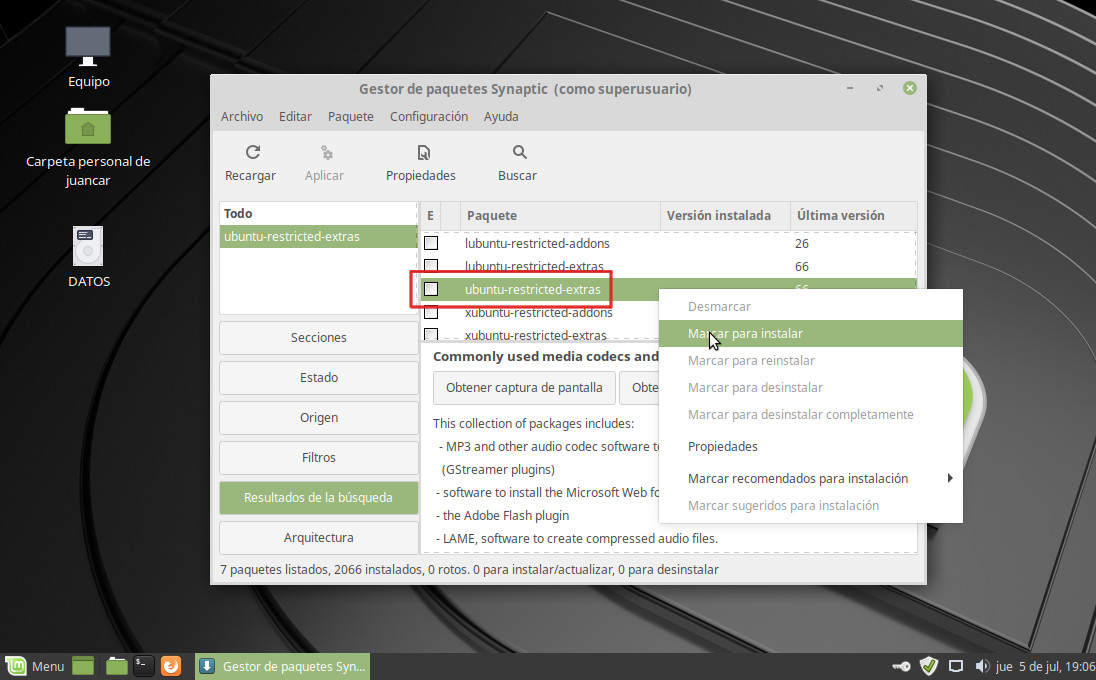
Task: Toggle checkbox for lubuntu-restricted-addons
Action: tap(431, 243)
